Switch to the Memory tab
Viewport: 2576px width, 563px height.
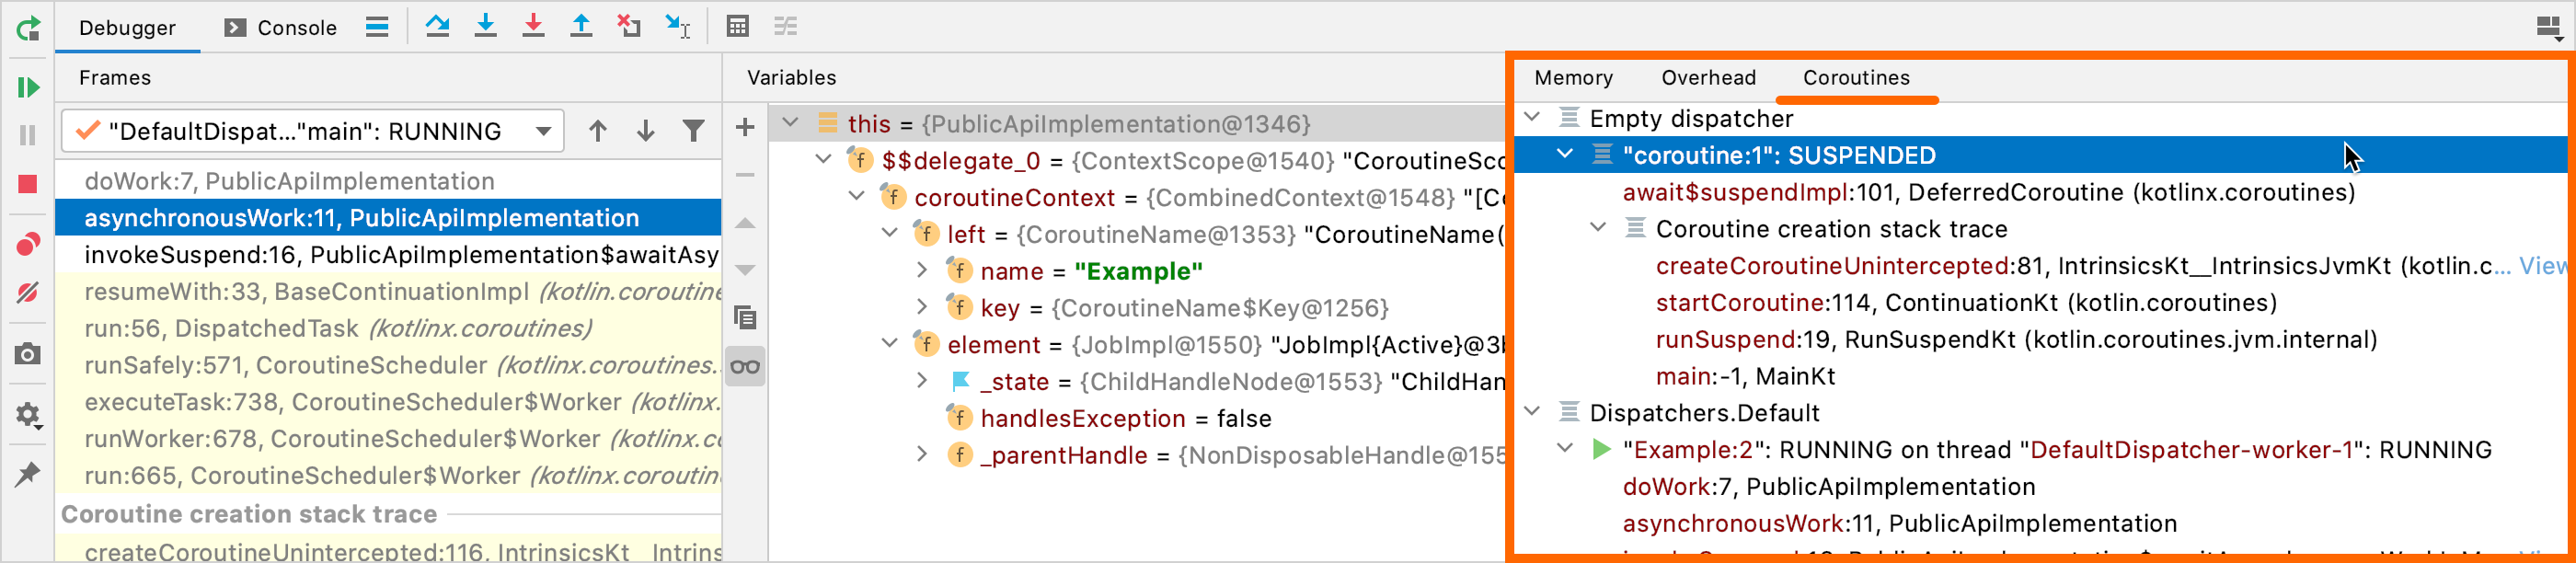(1573, 78)
